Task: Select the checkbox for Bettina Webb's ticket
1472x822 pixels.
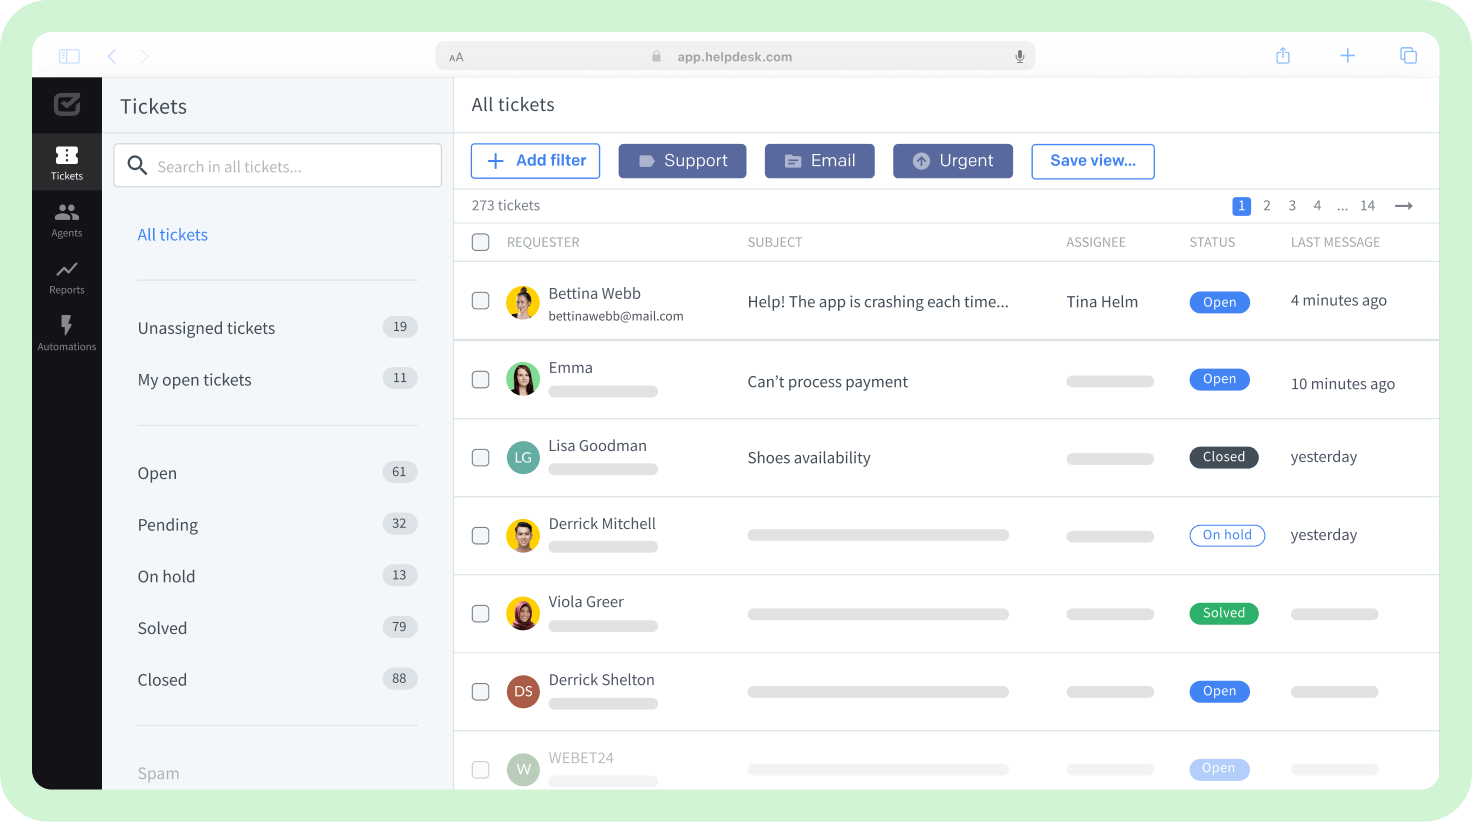Action: tap(480, 300)
